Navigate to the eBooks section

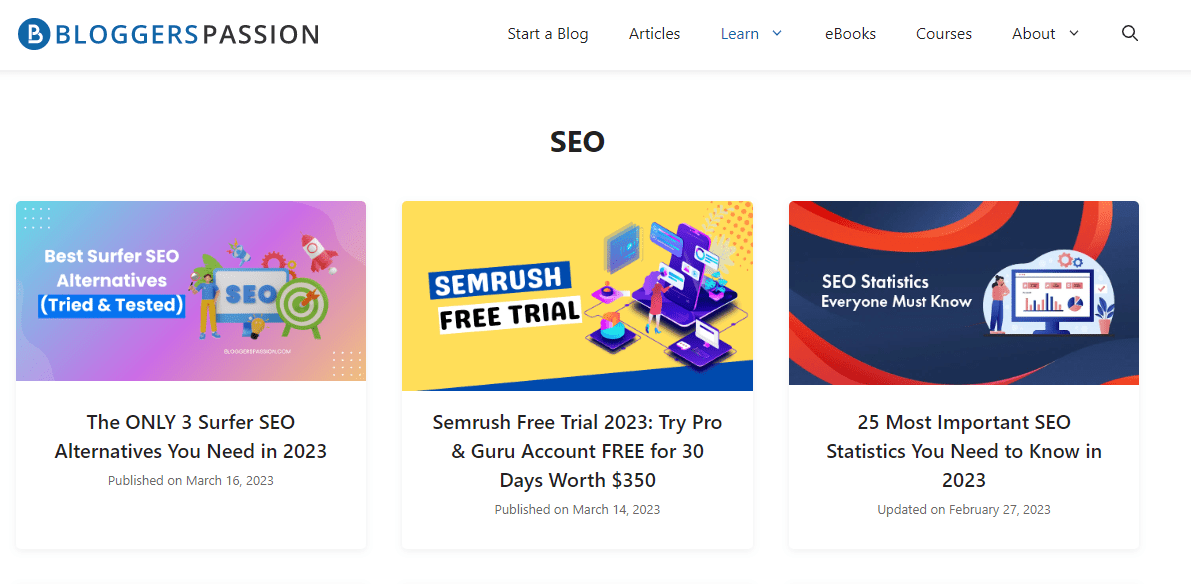pyautogui.click(x=850, y=33)
